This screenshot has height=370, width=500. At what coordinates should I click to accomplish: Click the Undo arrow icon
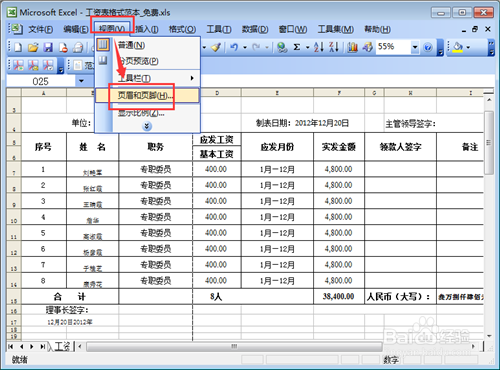[x=234, y=47]
